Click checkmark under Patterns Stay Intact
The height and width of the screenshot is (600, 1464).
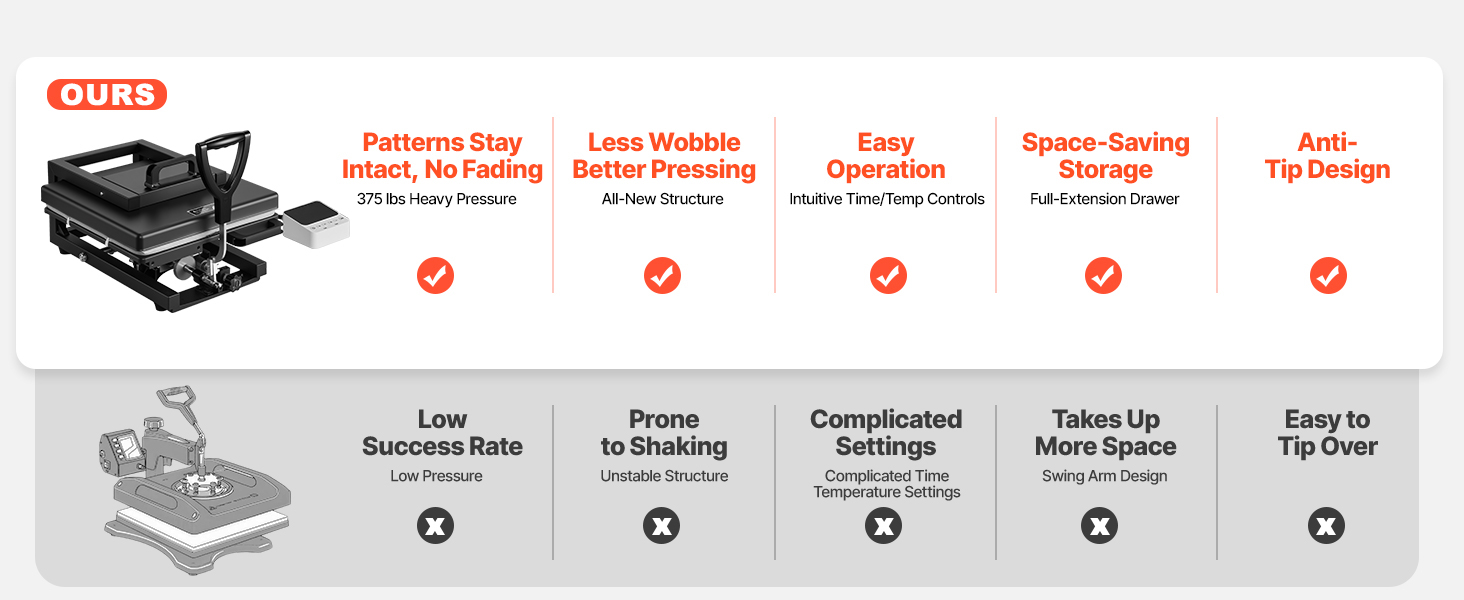pyautogui.click(x=435, y=275)
